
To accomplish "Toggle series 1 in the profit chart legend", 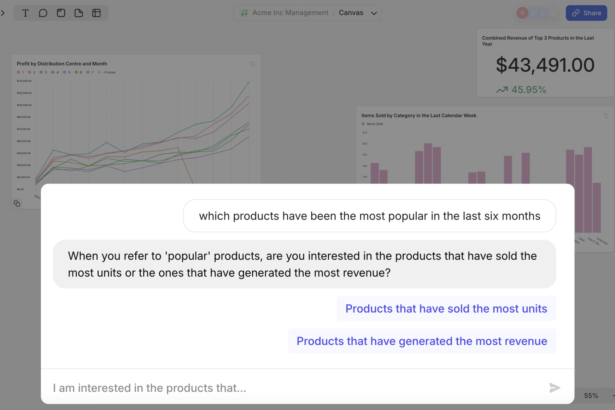I will (x=20, y=73).
